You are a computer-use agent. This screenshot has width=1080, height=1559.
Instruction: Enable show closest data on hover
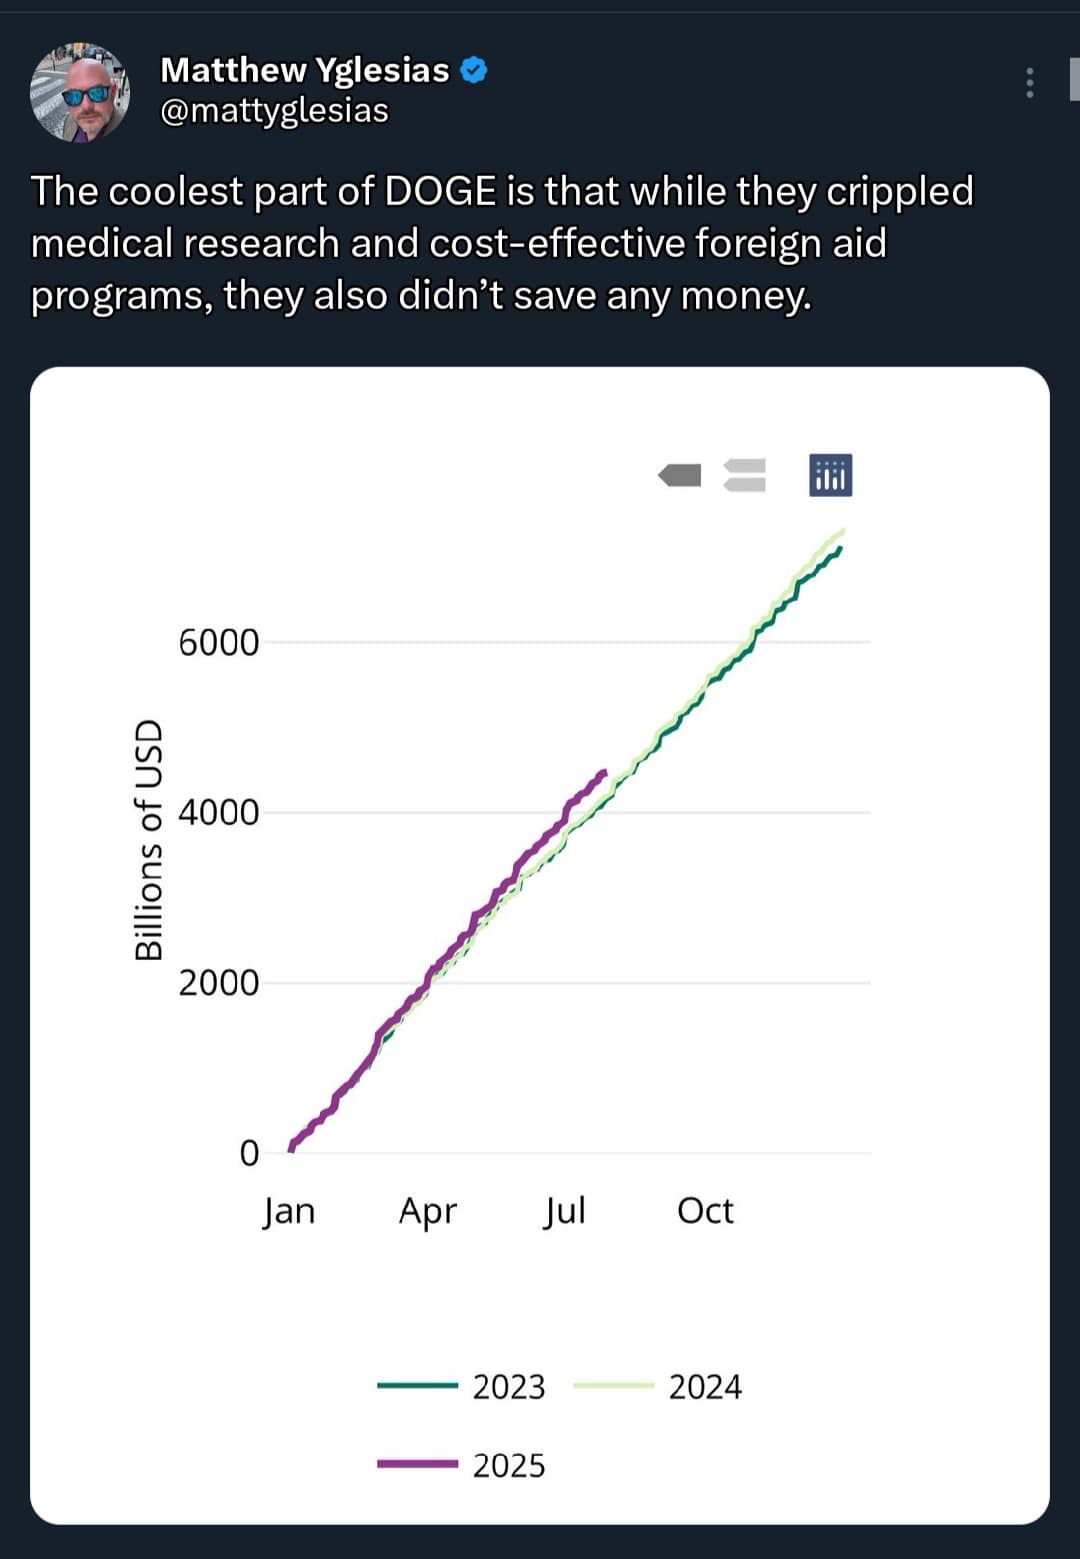pyautogui.click(x=680, y=475)
